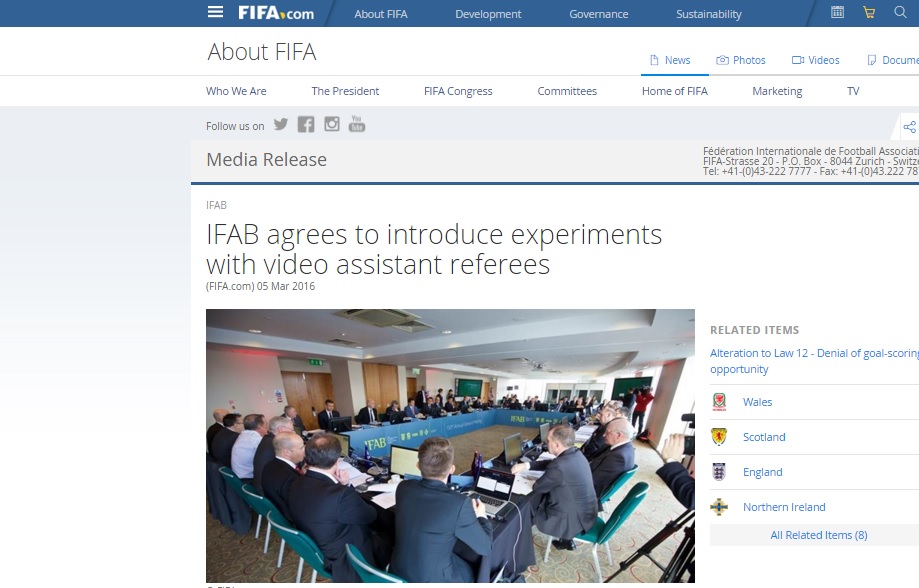This screenshot has width=919, height=588.
Task: Click the FIFA.com logo
Action: (x=275, y=12)
